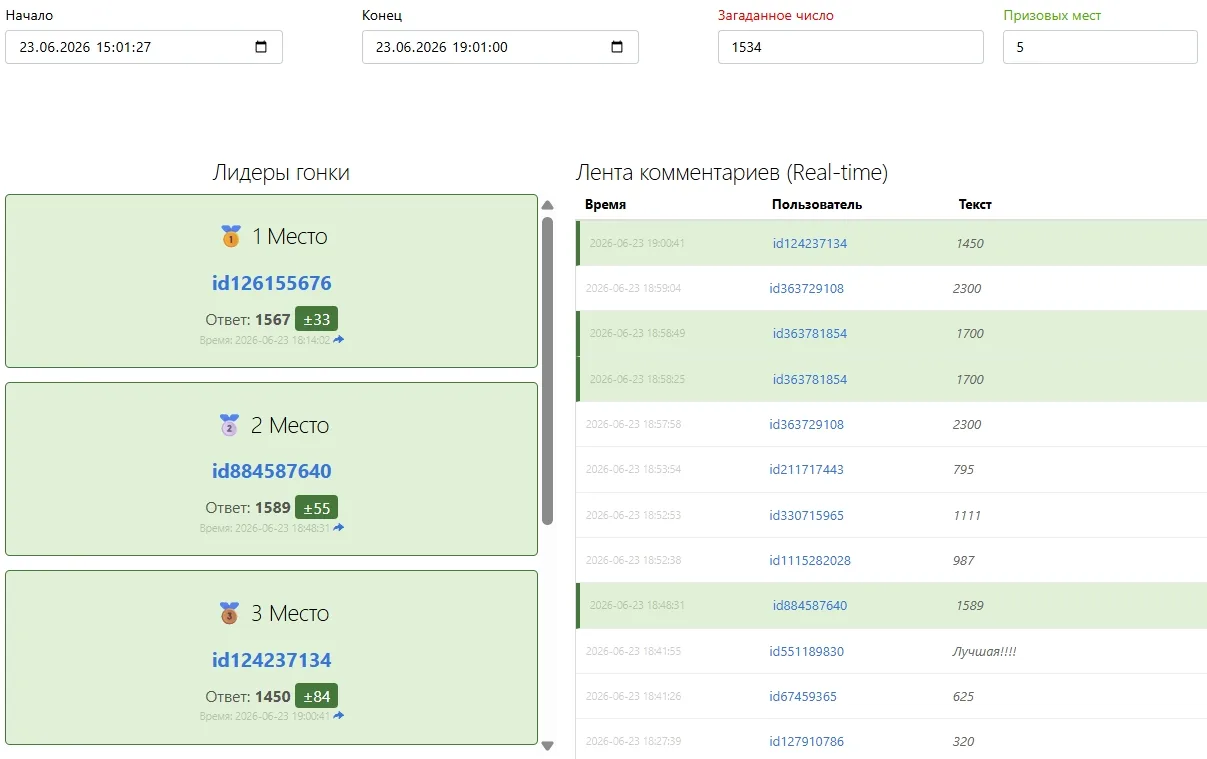This screenshot has height=759, width=1207.
Task: Click comment value 320
Action: pyautogui.click(x=963, y=742)
